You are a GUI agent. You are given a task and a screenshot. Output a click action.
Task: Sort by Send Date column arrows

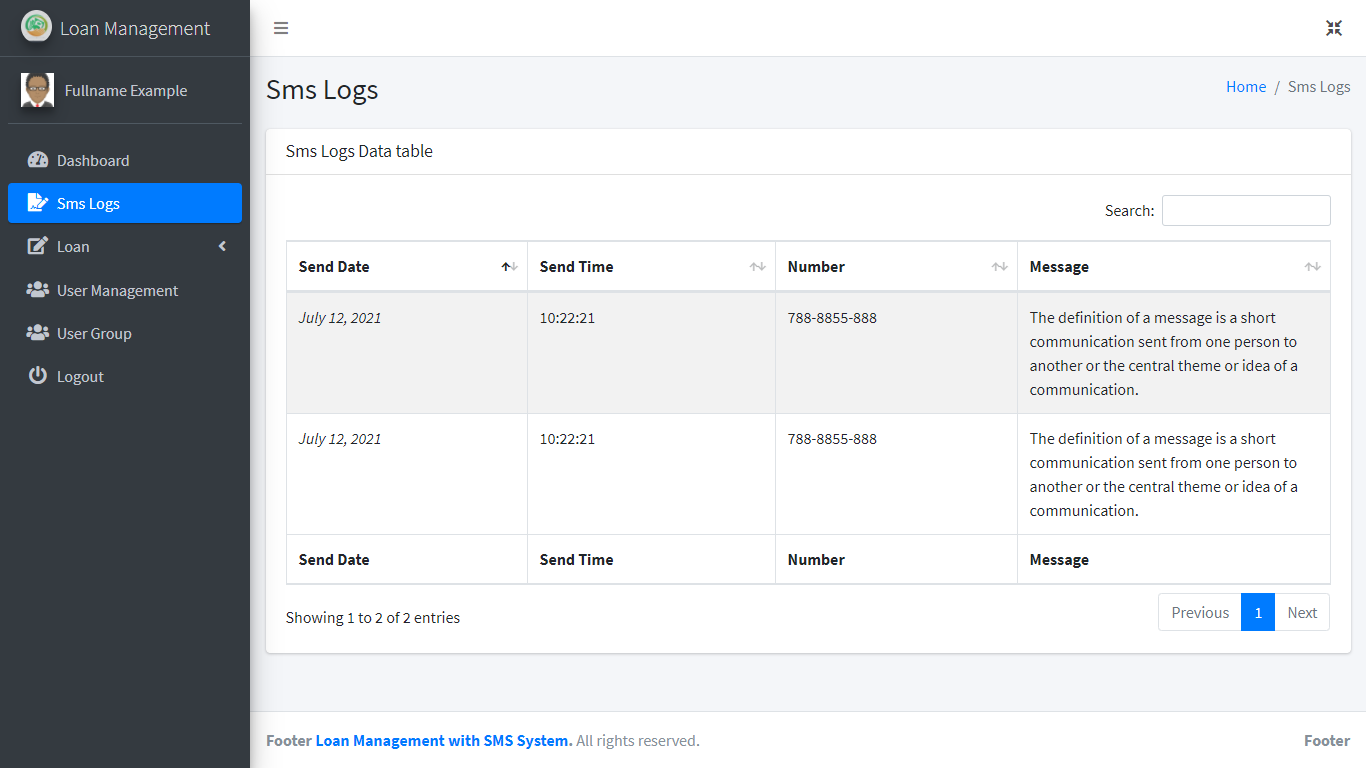509,267
